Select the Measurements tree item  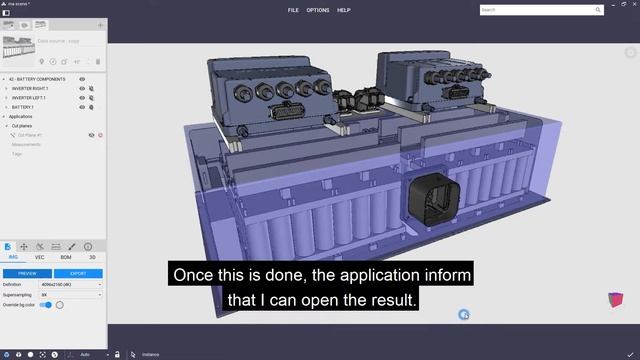[x=26, y=144]
